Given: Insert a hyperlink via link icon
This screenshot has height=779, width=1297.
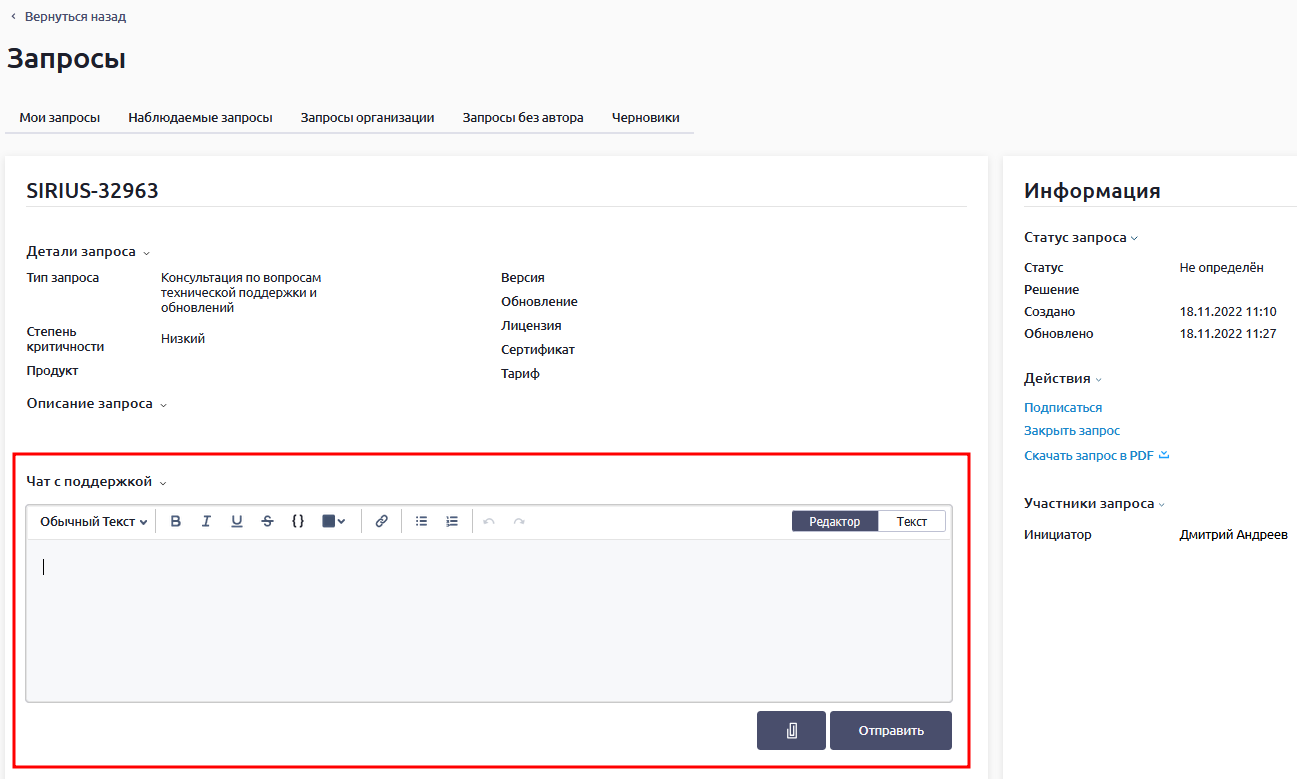Looking at the screenshot, I should coord(381,521).
